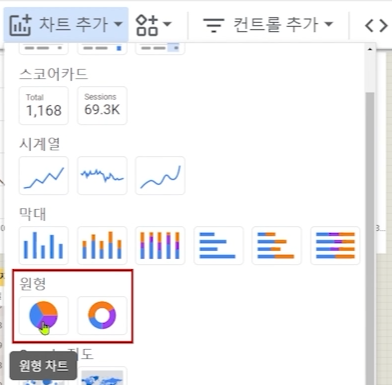Insert the vertical column chart
This screenshot has width=392, height=385.
(44, 245)
